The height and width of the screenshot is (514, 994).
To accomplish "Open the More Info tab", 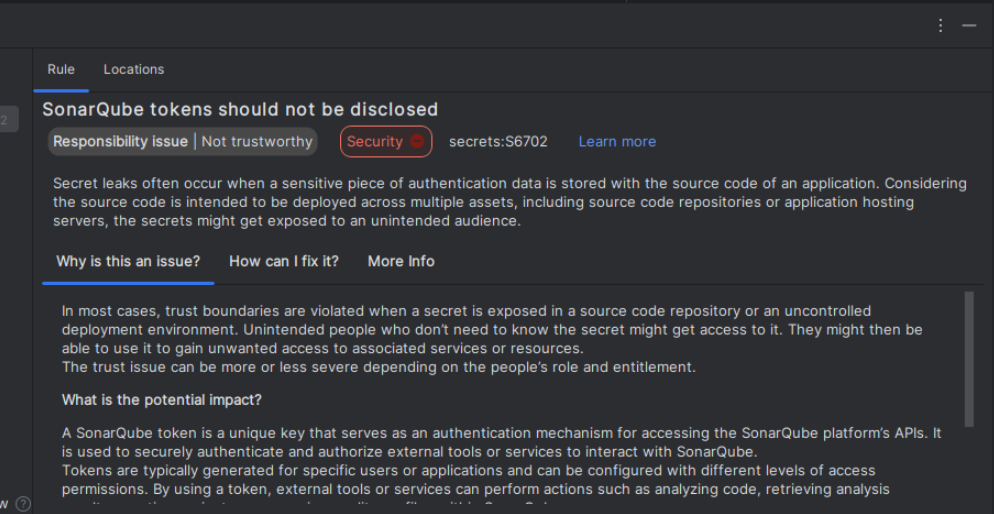I will point(401,261).
